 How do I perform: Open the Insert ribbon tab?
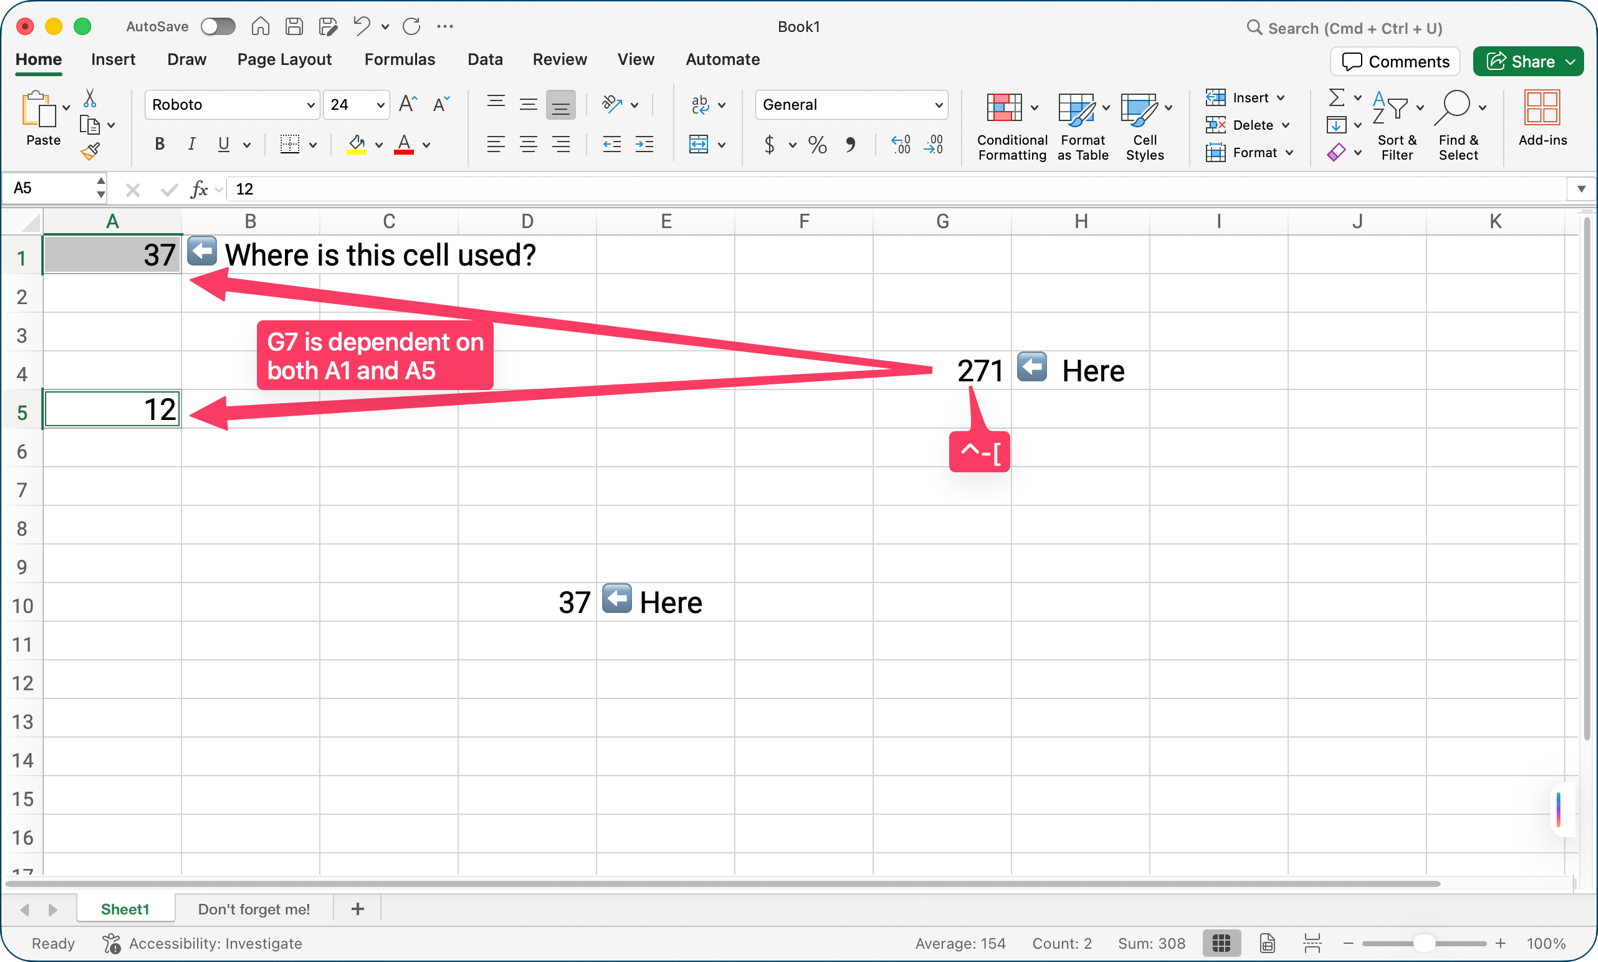pyautogui.click(x=113, y=60)
